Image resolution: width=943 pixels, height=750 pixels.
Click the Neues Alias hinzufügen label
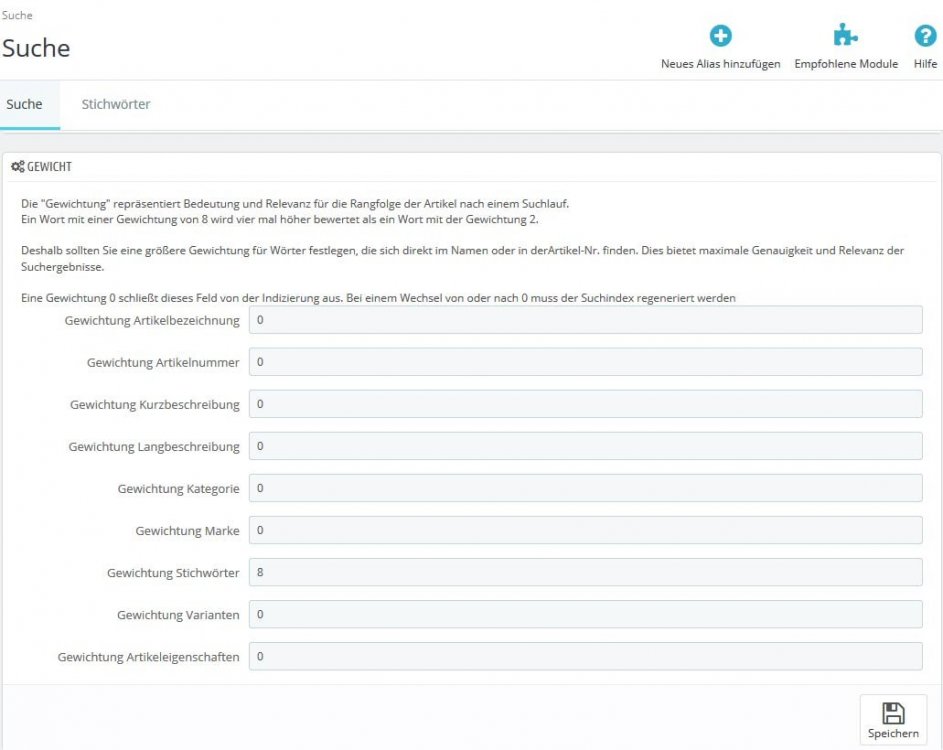tap(720, 64)
